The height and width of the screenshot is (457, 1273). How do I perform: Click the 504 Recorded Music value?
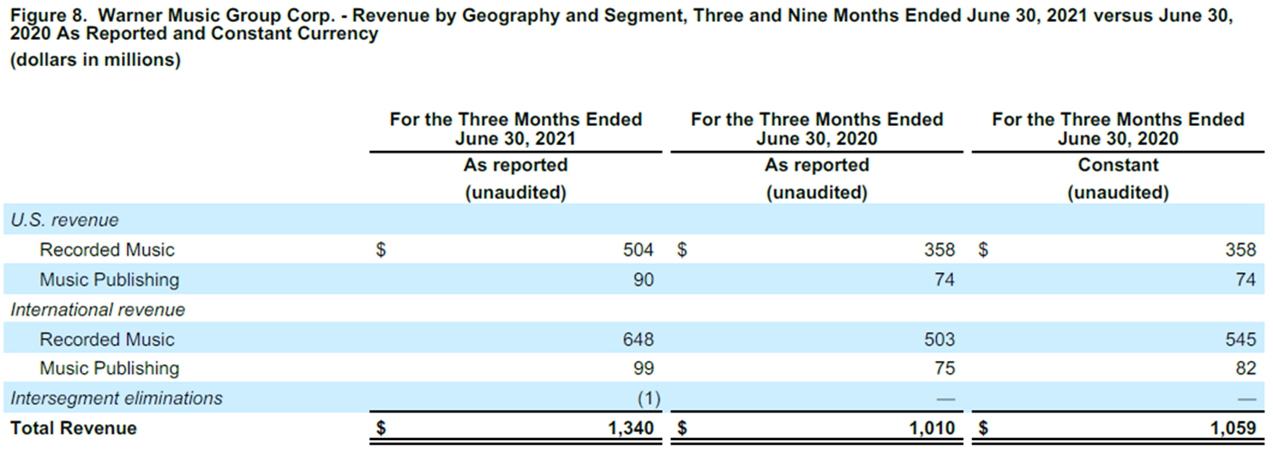(x=637, y=250)
